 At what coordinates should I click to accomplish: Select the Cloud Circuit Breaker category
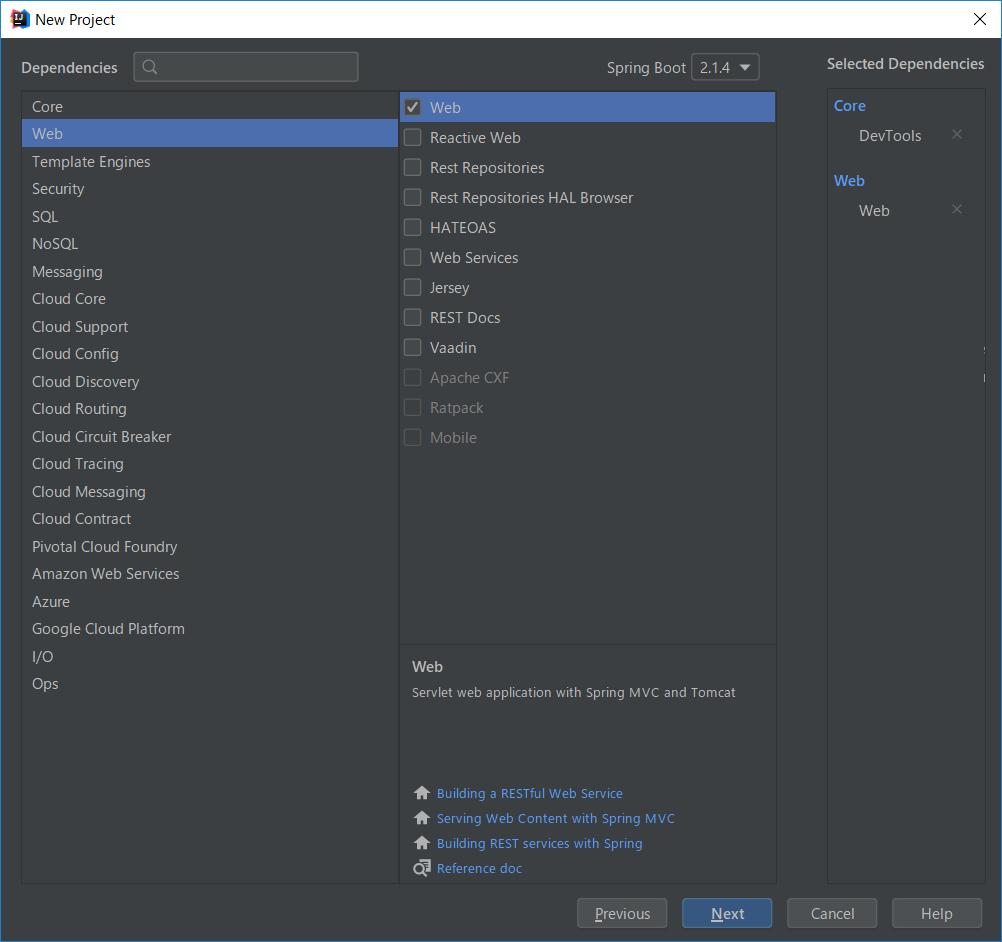(x=210, y=436)
